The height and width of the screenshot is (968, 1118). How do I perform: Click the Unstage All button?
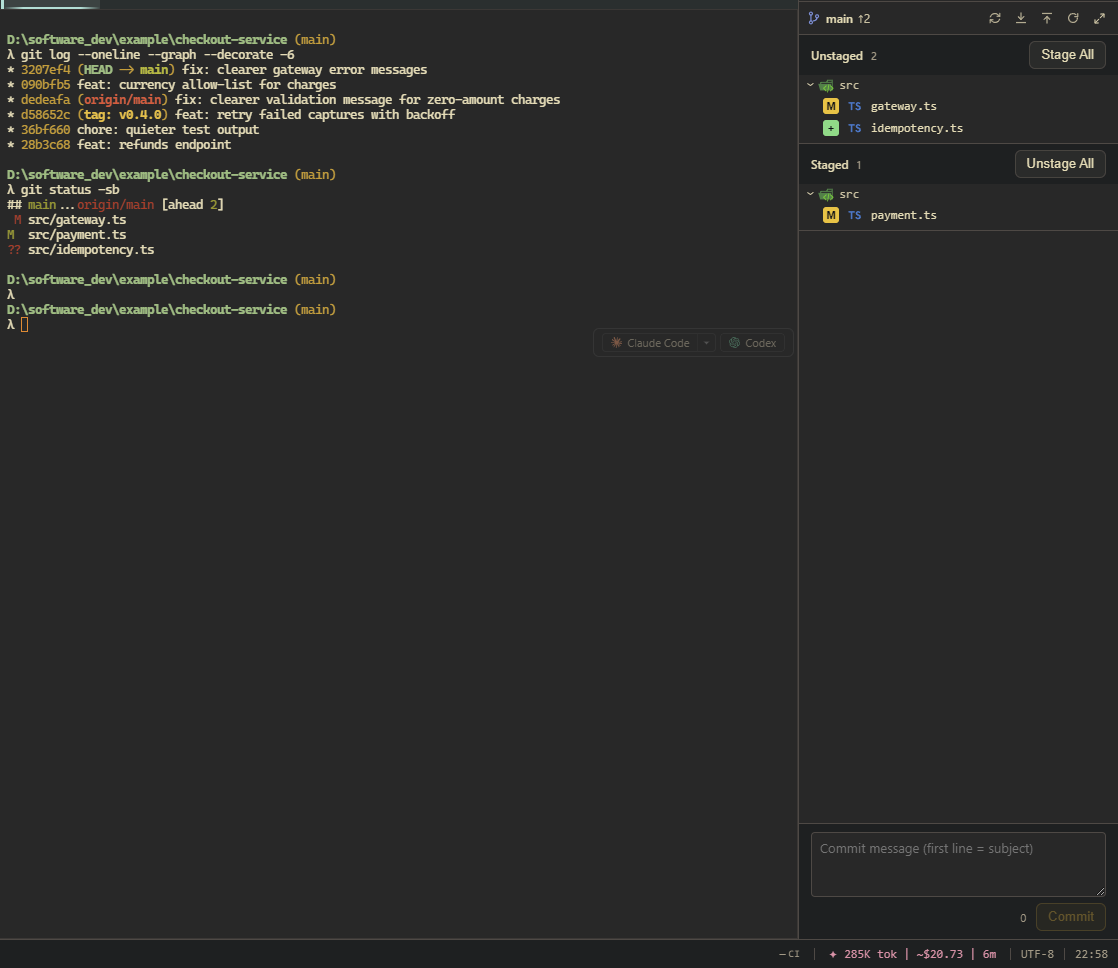pos(1060,164)
